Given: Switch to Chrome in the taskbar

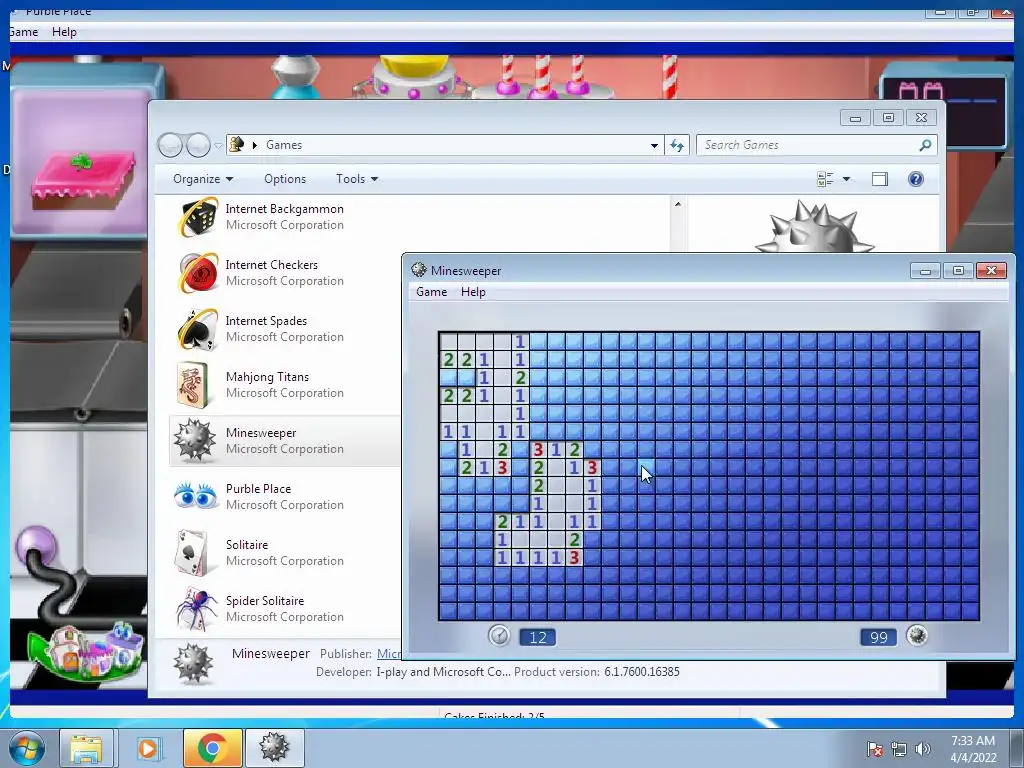Looking at the screenshot, I should tap(212, 748).
